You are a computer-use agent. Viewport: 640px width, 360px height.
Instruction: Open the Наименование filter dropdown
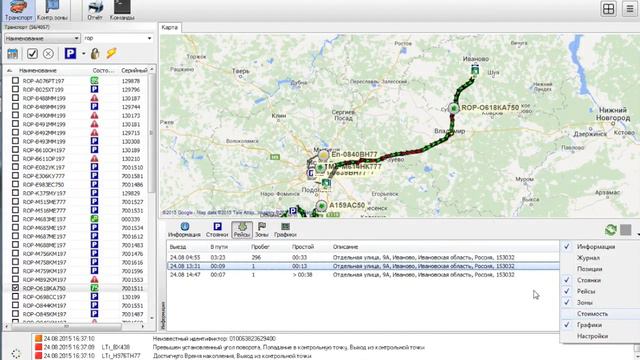click(x=42, y=38)
